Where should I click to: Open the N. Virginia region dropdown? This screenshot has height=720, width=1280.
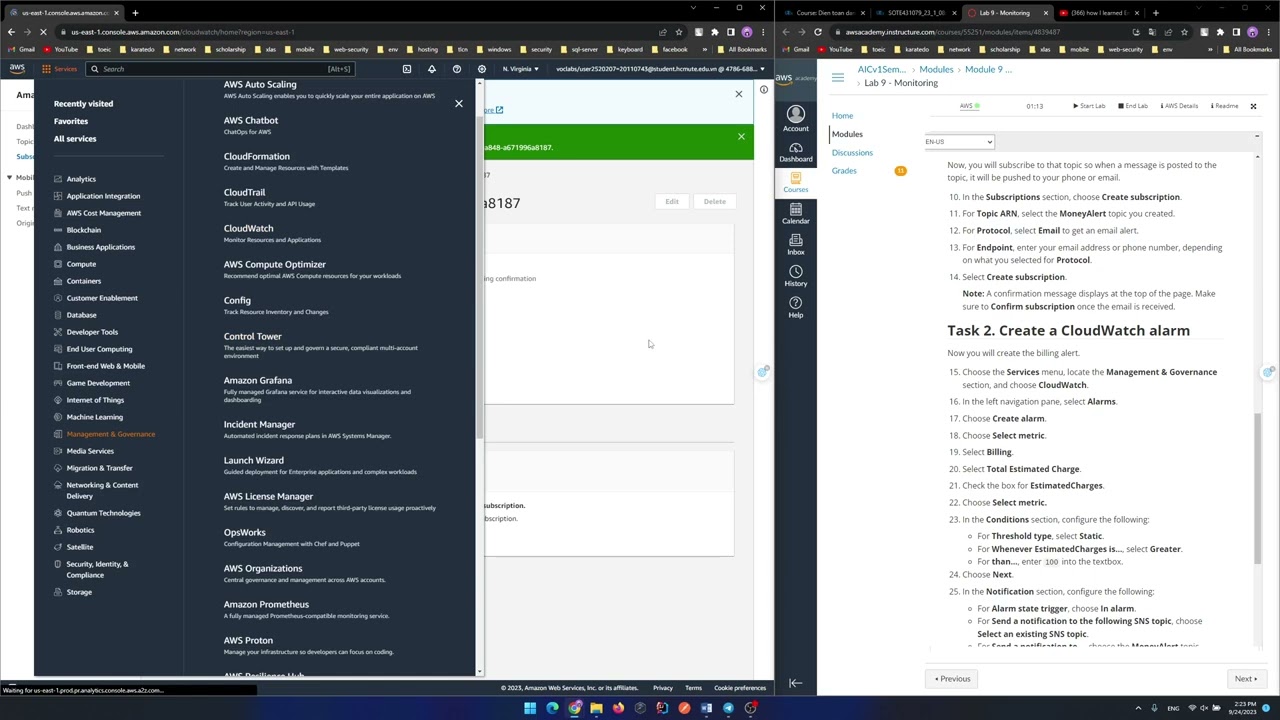(x=520, y=69)
